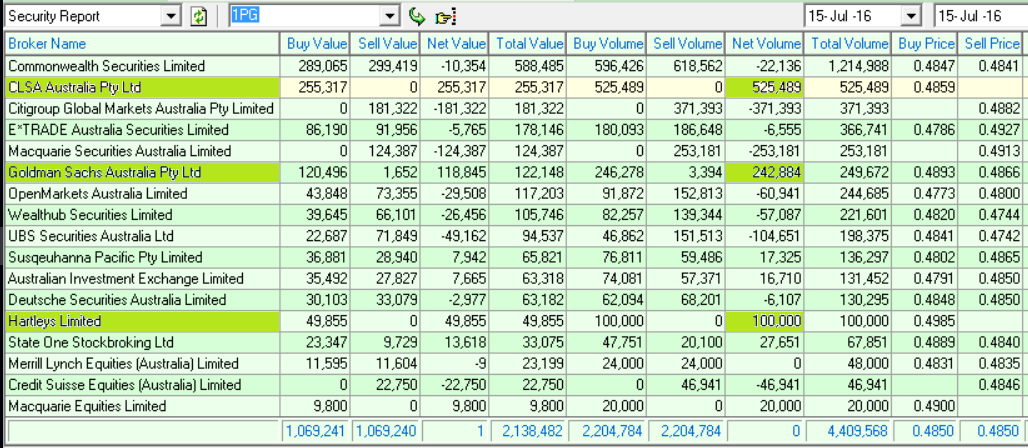The image size is (1028, 448).
Task: Click Merrill Lynch net value -9
Action: pos(455,363)
